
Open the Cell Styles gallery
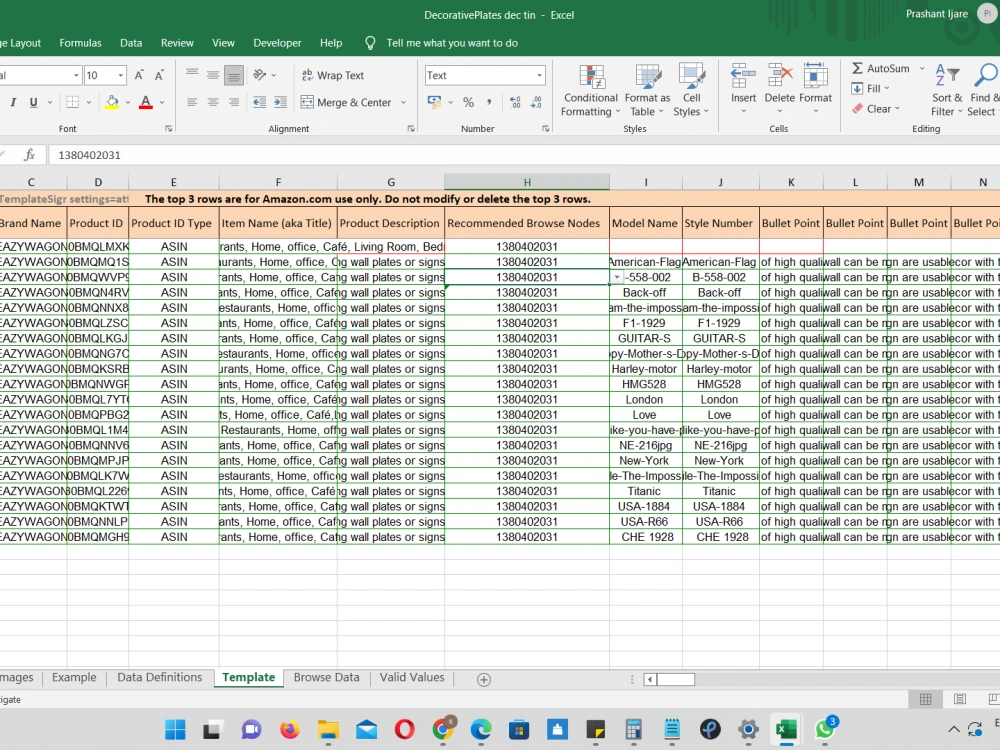pyautogui.click(x=691, y=90)
